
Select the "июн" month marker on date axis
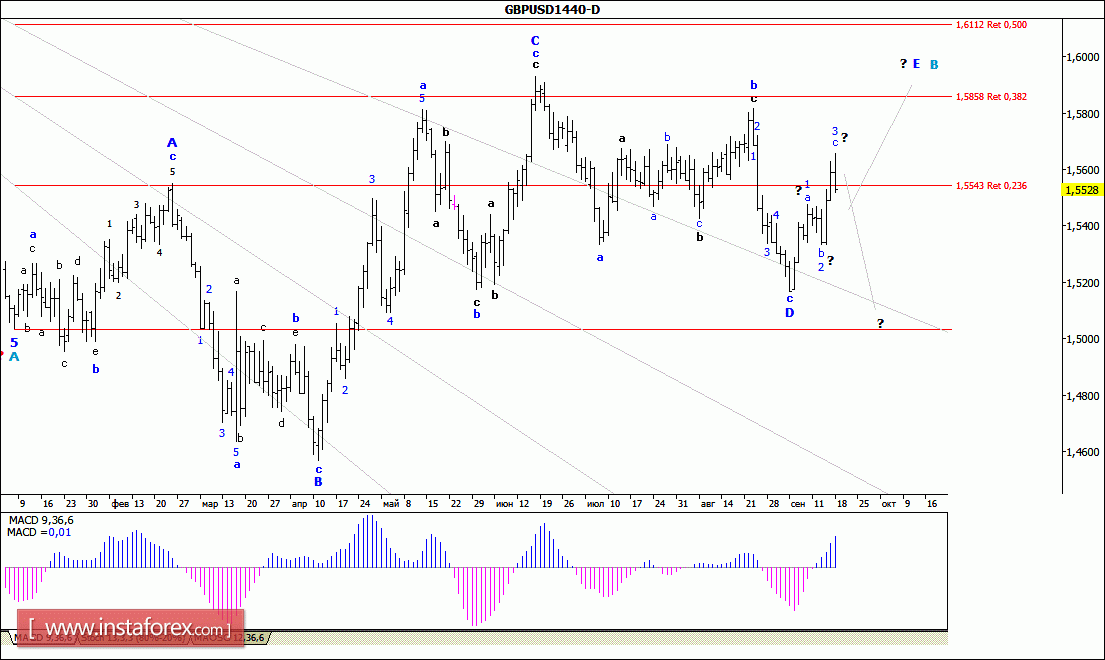click(504, 504)
